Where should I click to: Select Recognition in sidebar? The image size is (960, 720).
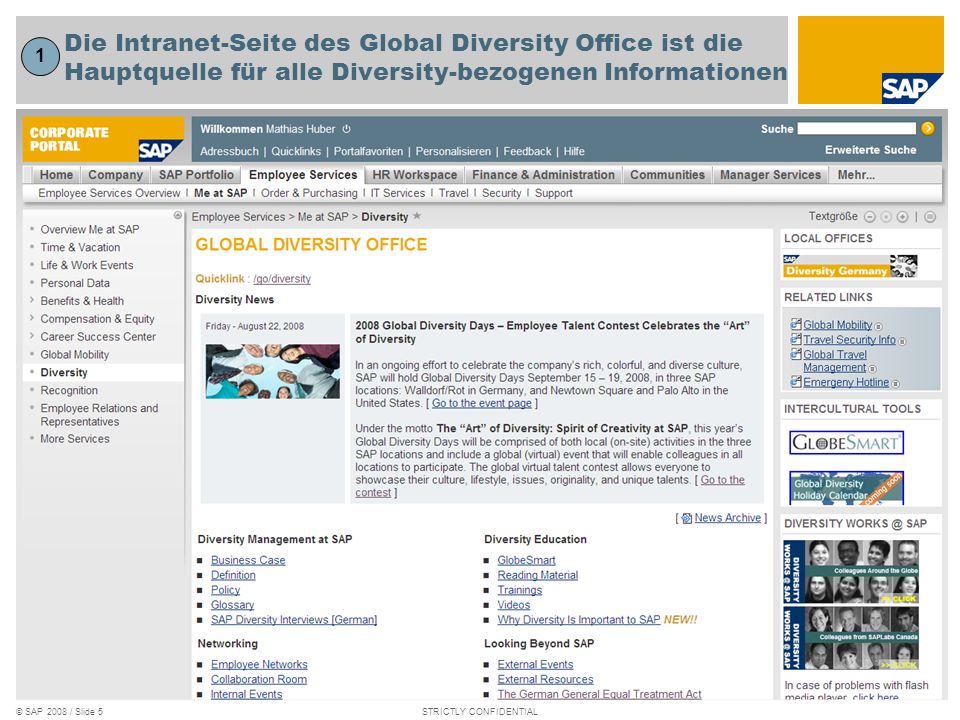coord(69,391)
